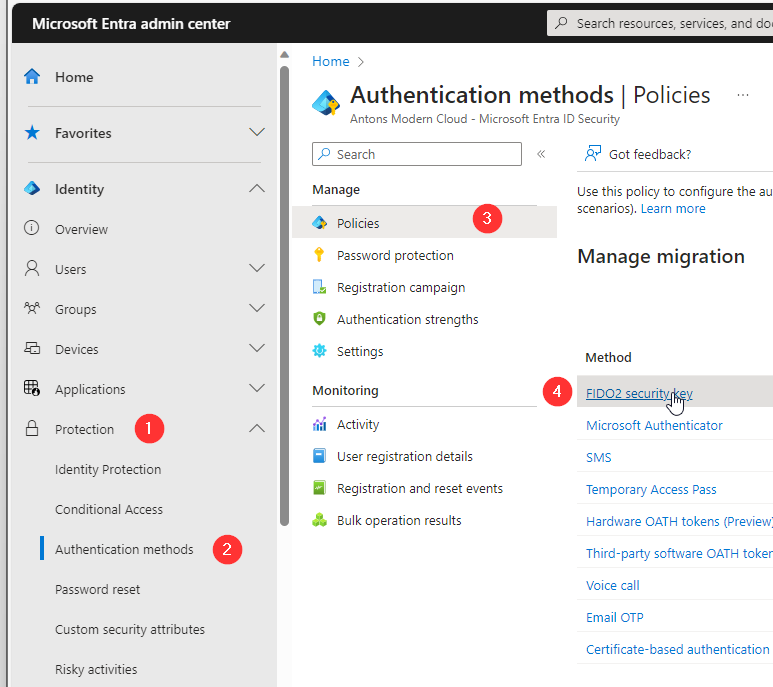Click the Devices icon in sidebar
773x687 pixels.
pos(32,348)
